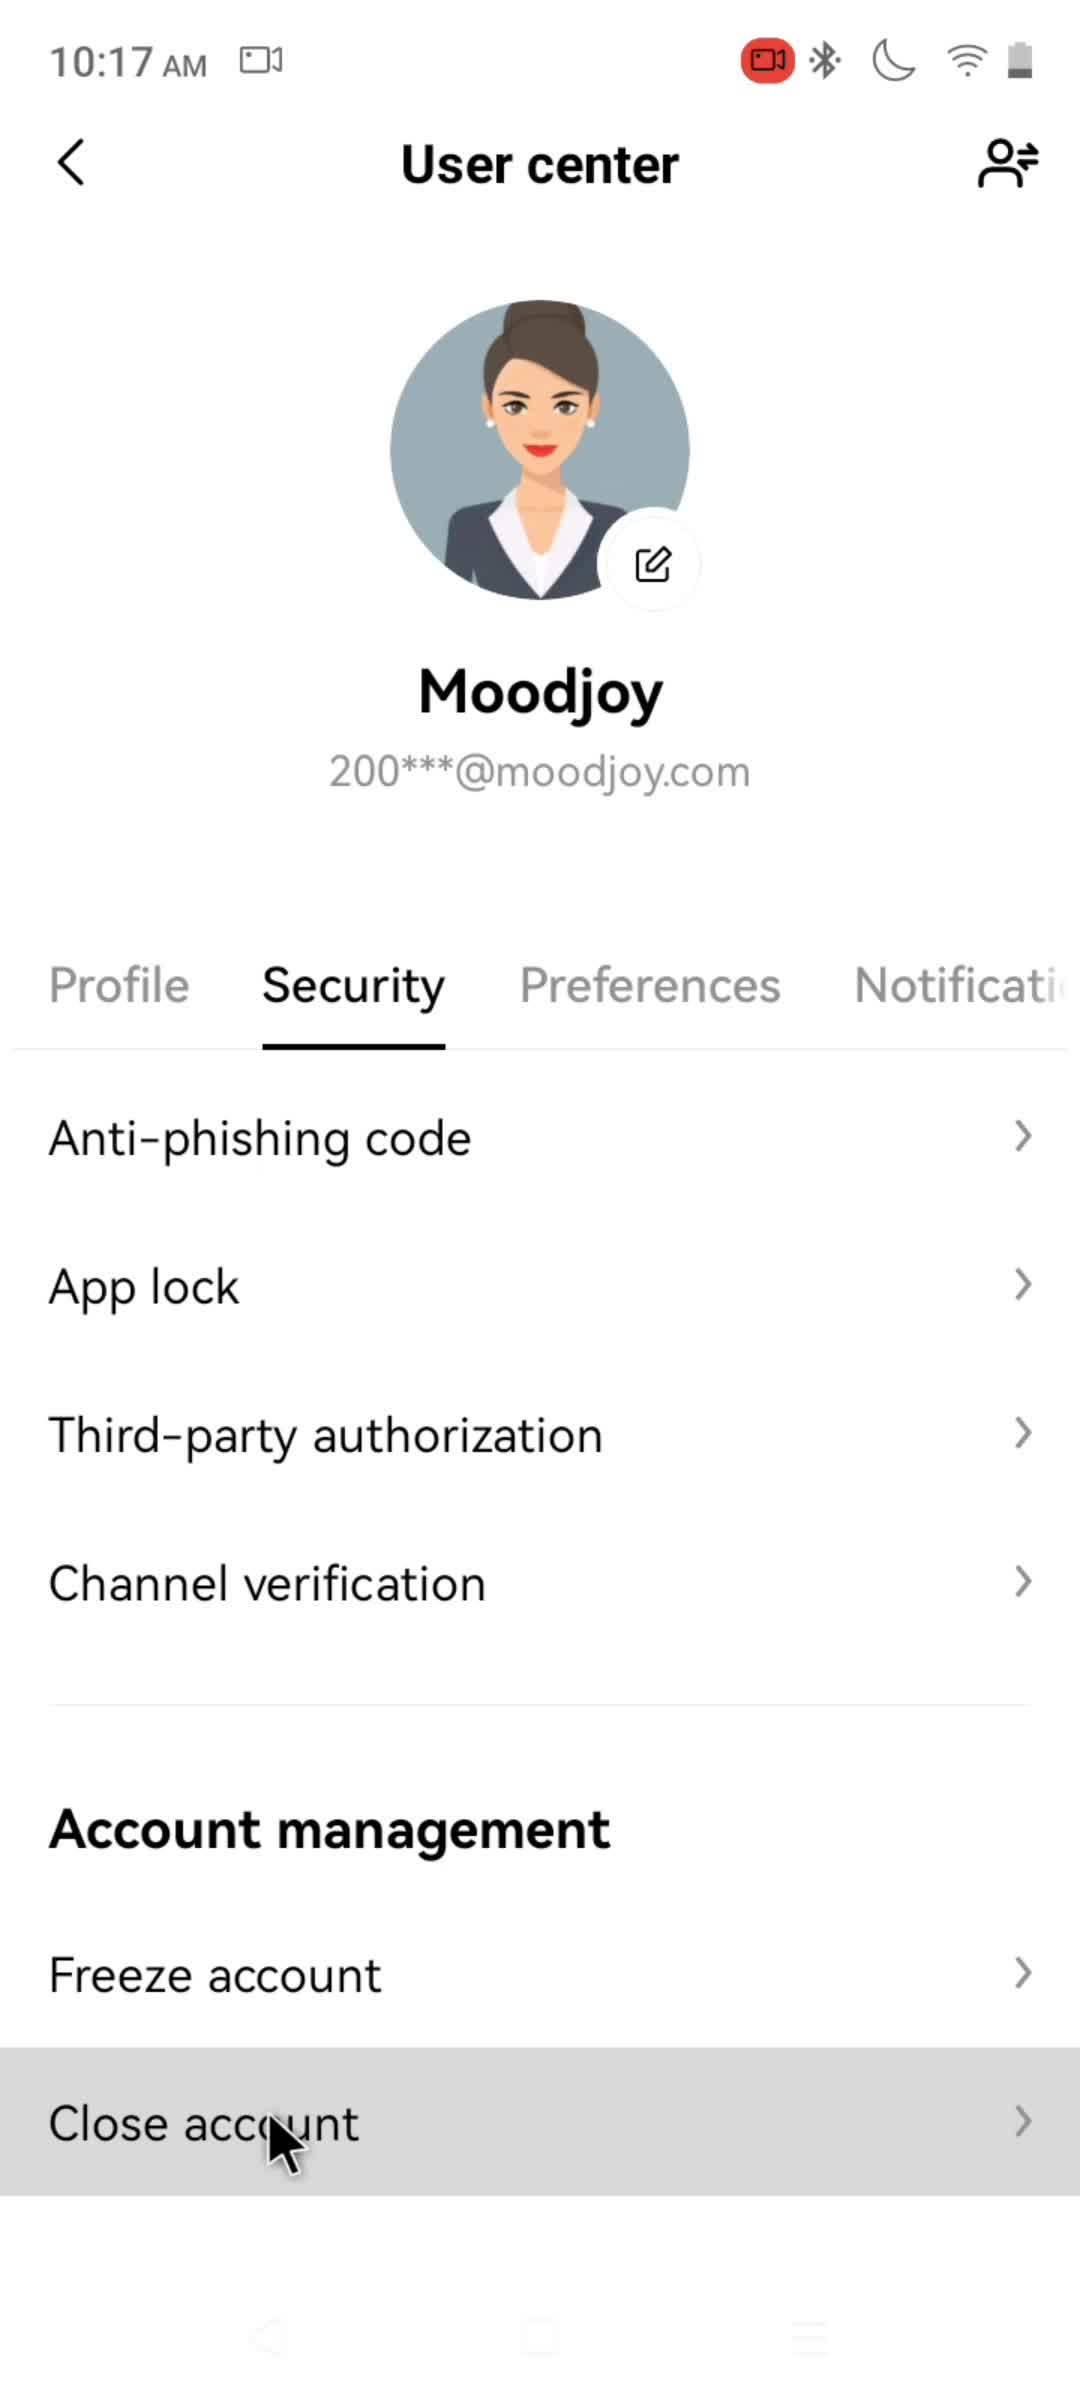Tap the Wi-Fi status icon
Viewport: 1080px width, 2400px height.
pos(966,61)
